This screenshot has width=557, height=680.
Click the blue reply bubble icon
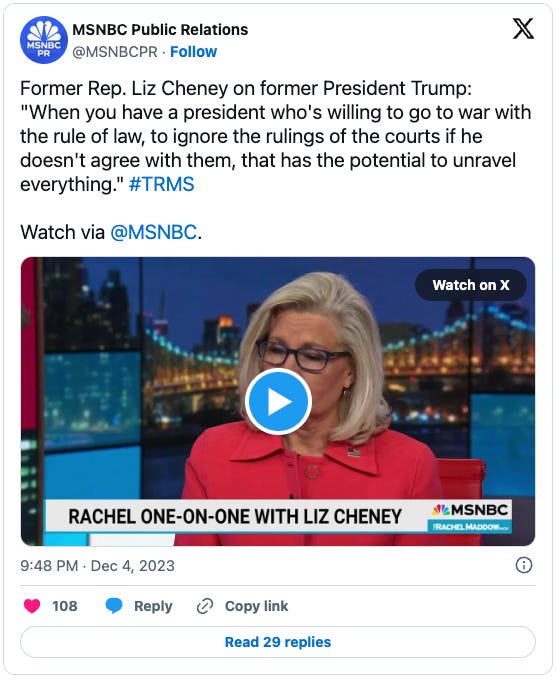pyautogui.click(x=114, y=606)
